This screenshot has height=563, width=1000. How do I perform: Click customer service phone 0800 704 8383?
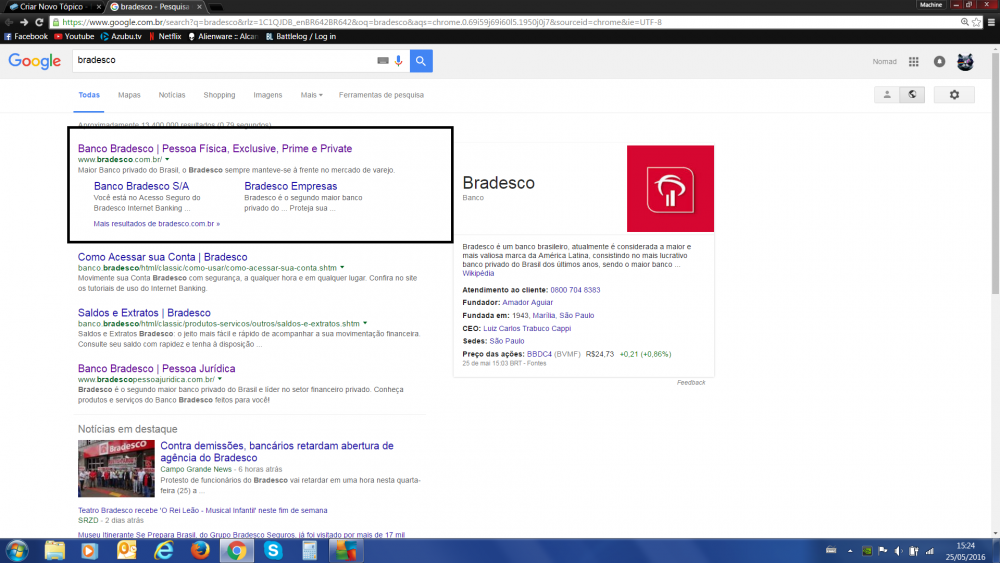(x=575, y=289)
